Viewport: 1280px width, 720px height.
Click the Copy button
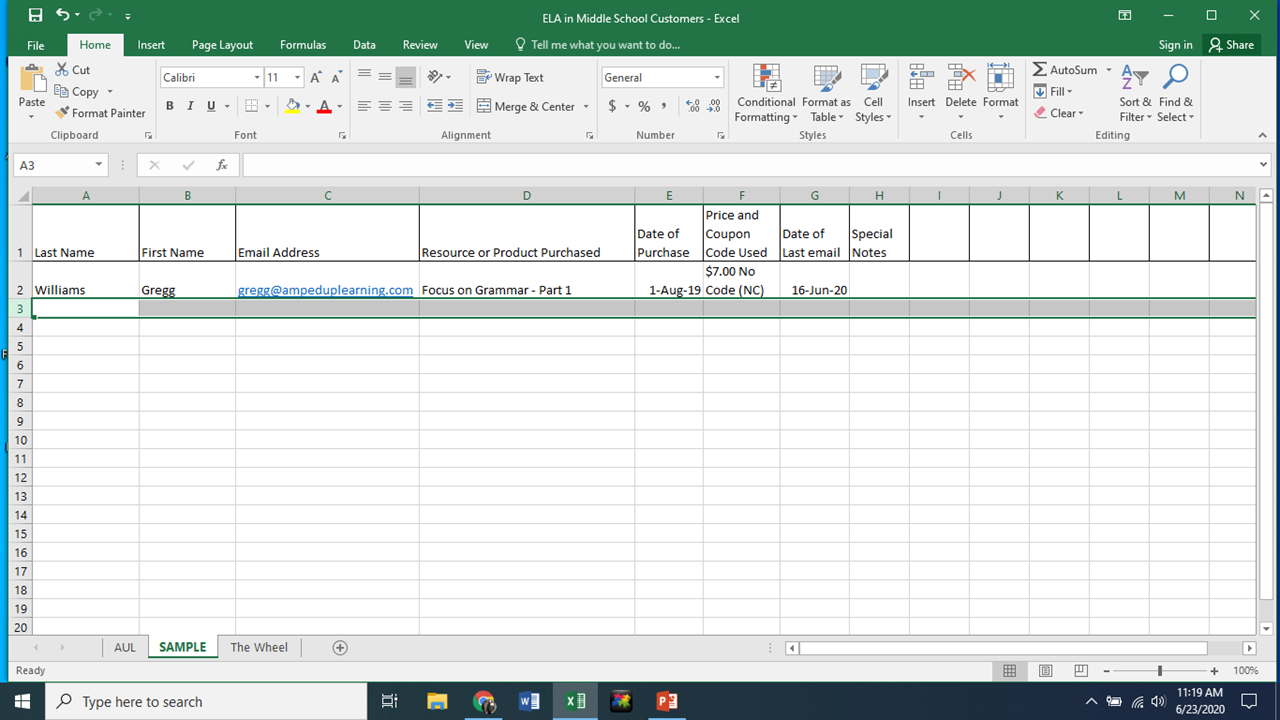(x=78, y=92)
